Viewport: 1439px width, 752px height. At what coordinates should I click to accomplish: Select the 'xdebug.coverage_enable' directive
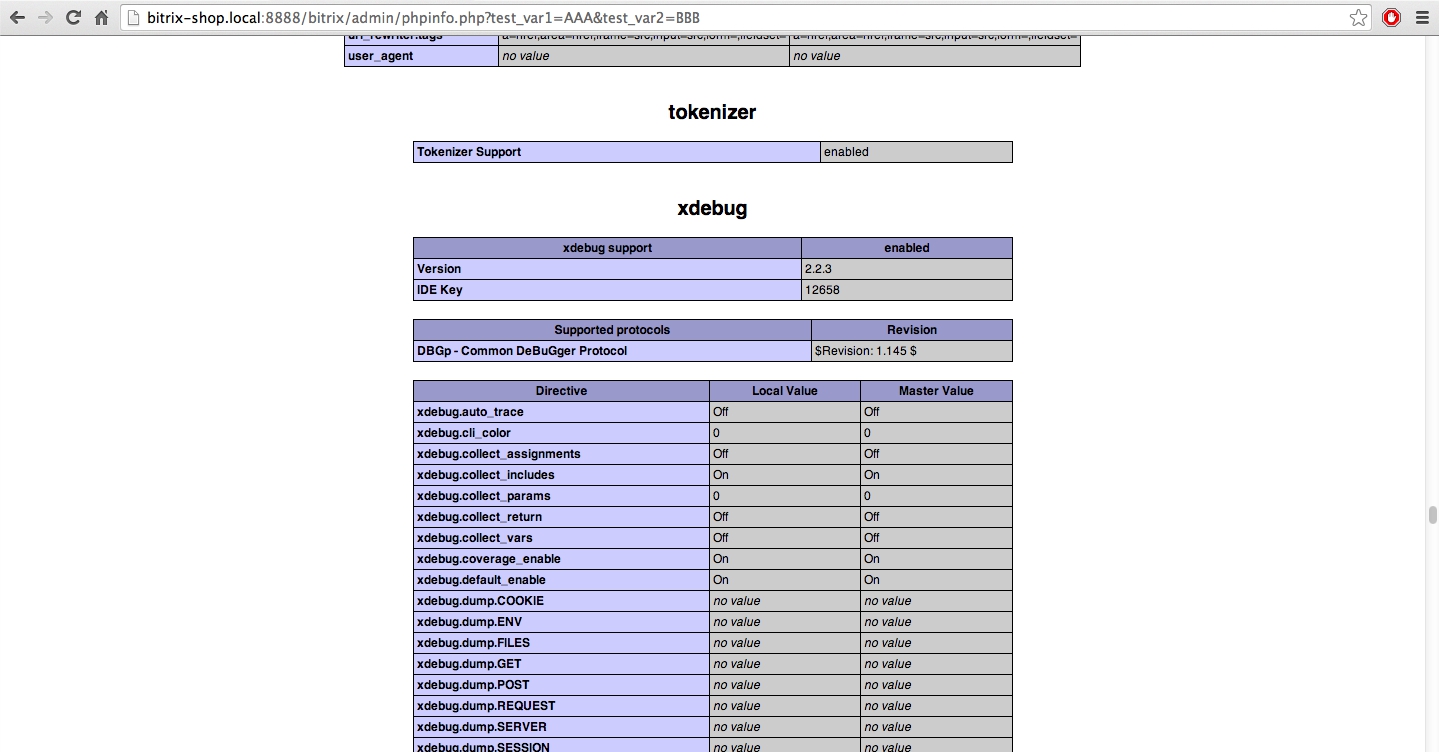pyautogui.click(x=561, y=559)
